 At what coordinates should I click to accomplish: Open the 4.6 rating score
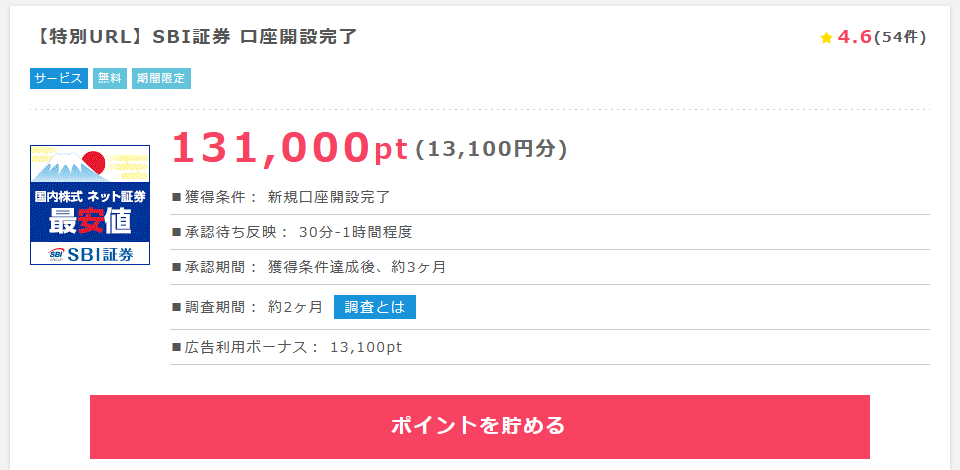pos(854,37)
